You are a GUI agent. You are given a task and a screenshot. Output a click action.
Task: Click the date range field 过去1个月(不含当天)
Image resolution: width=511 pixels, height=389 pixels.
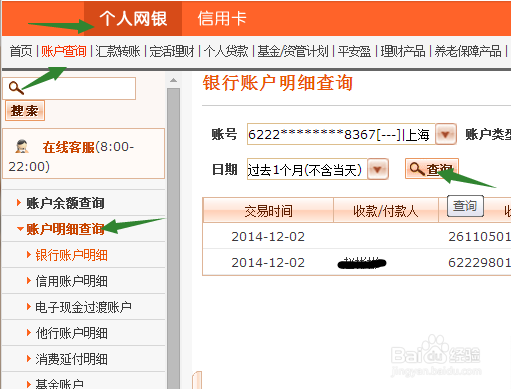[x=307, y=169]
